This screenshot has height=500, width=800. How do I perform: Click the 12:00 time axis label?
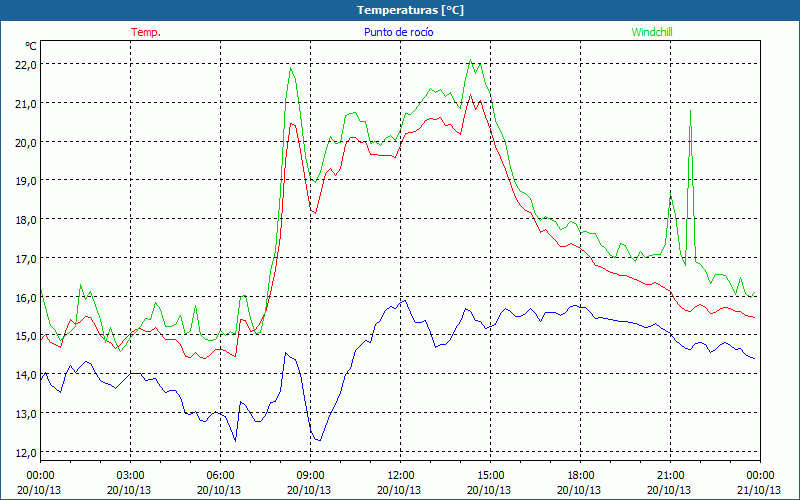point(401,475)
